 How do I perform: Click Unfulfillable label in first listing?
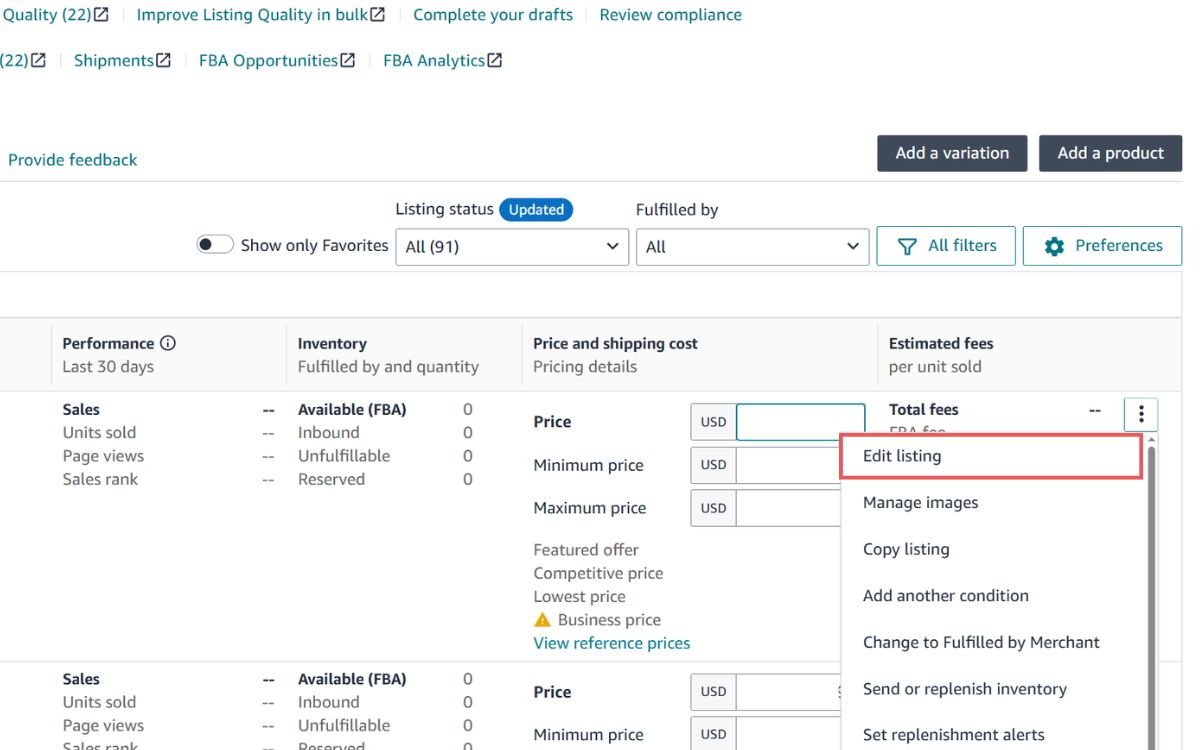point(344,456)
